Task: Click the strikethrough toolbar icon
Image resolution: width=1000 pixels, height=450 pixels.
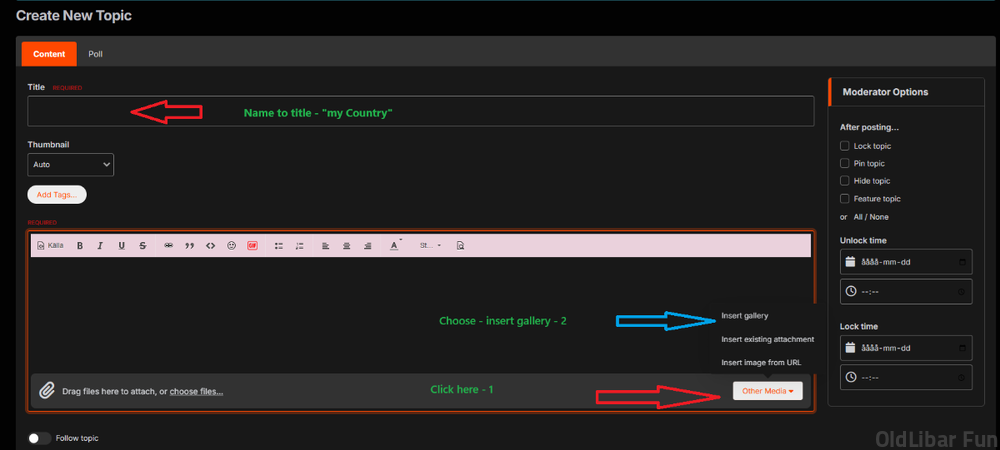Action: click(x=143, y=245)
